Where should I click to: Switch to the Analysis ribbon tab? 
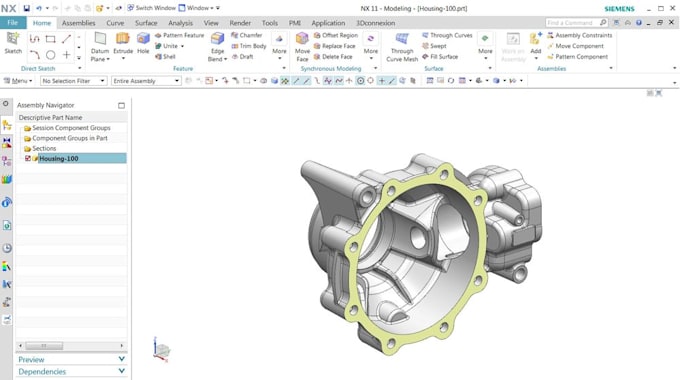click(180, 23)
